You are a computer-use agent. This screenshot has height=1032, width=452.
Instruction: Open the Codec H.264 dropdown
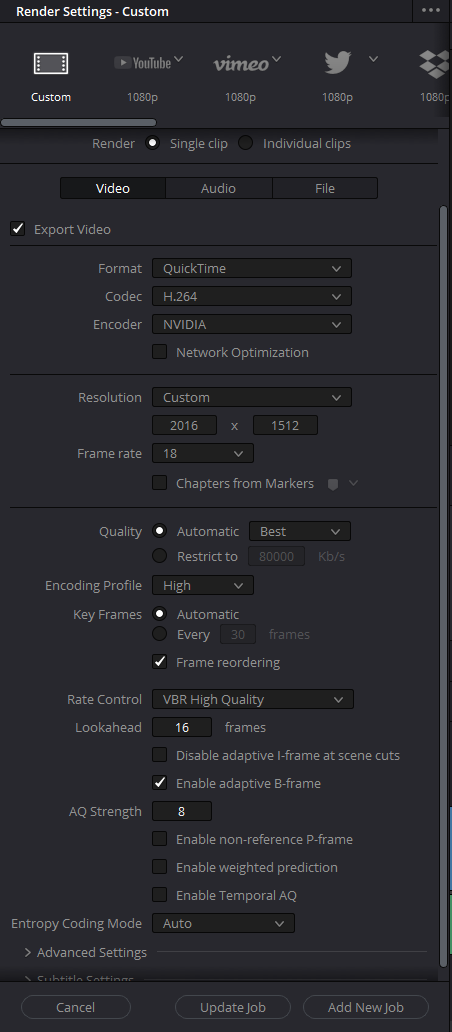[252, 296]
